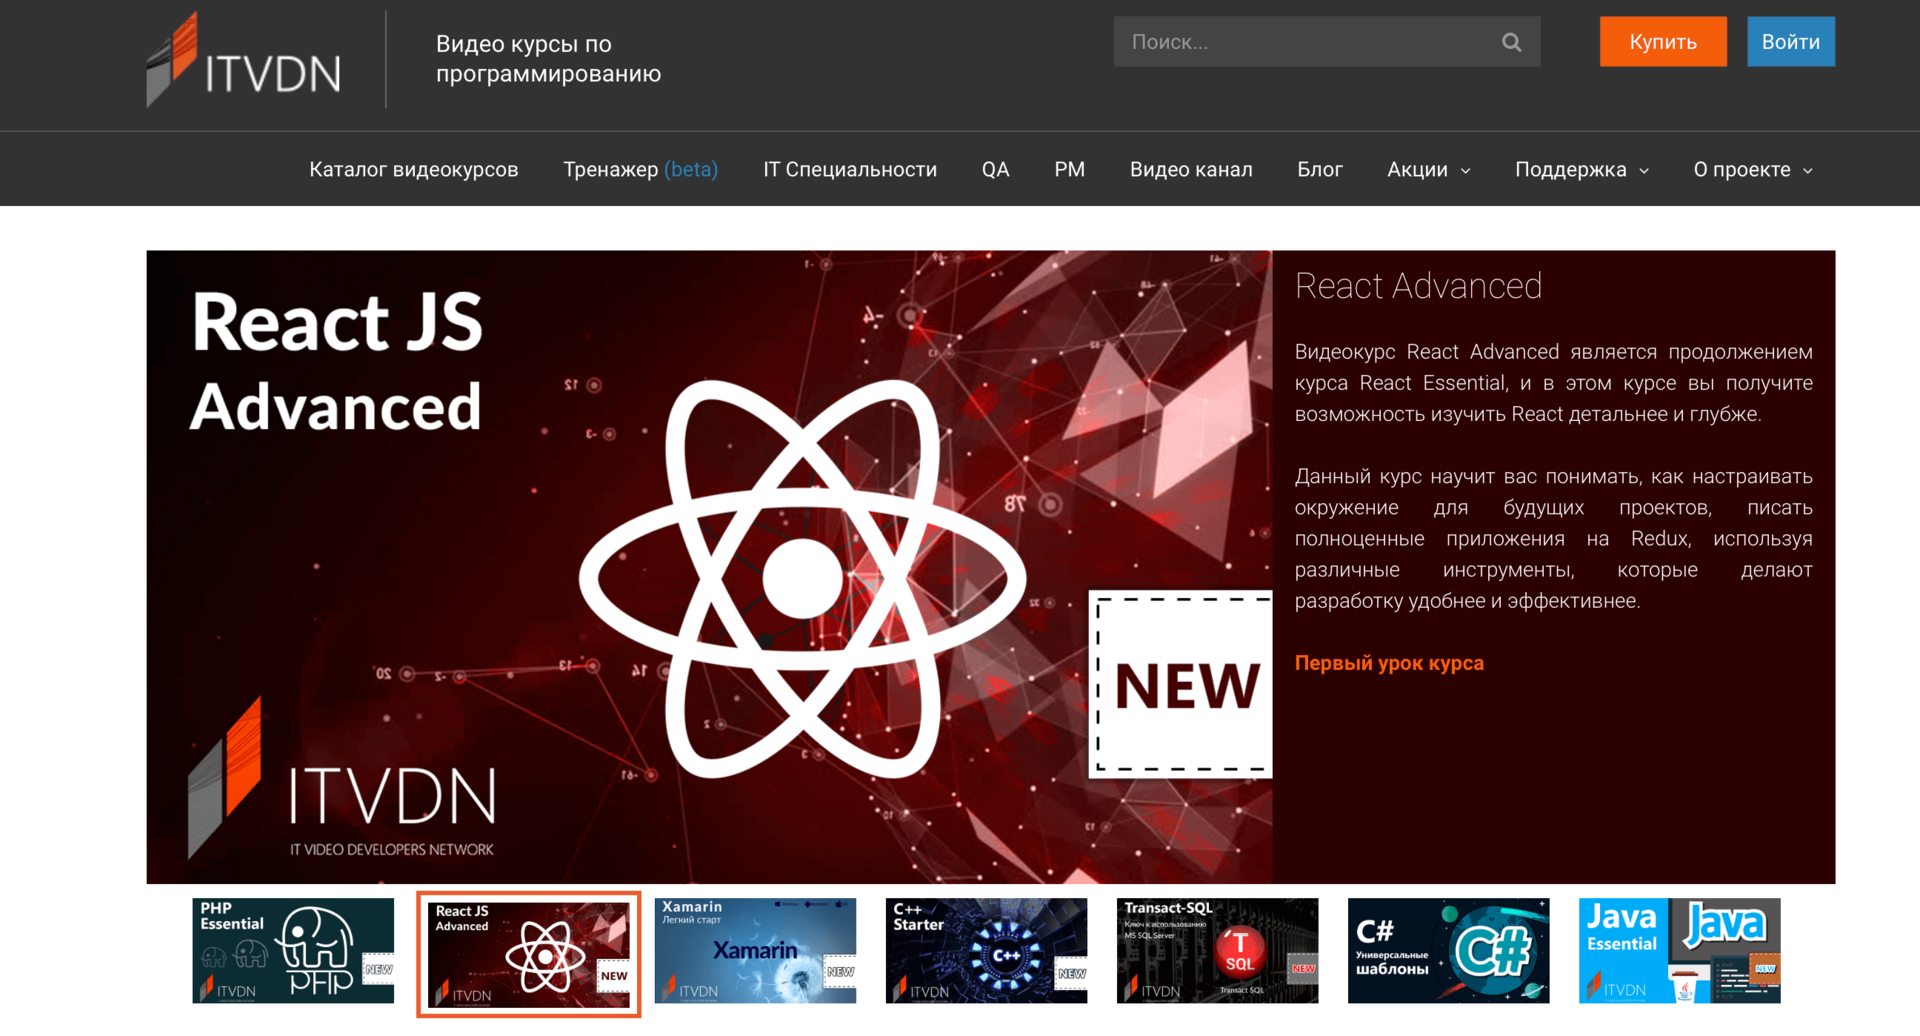Open the Видео канал page
The height and width of the screenshot is (1036, 1920).
tap(1191, 170)
